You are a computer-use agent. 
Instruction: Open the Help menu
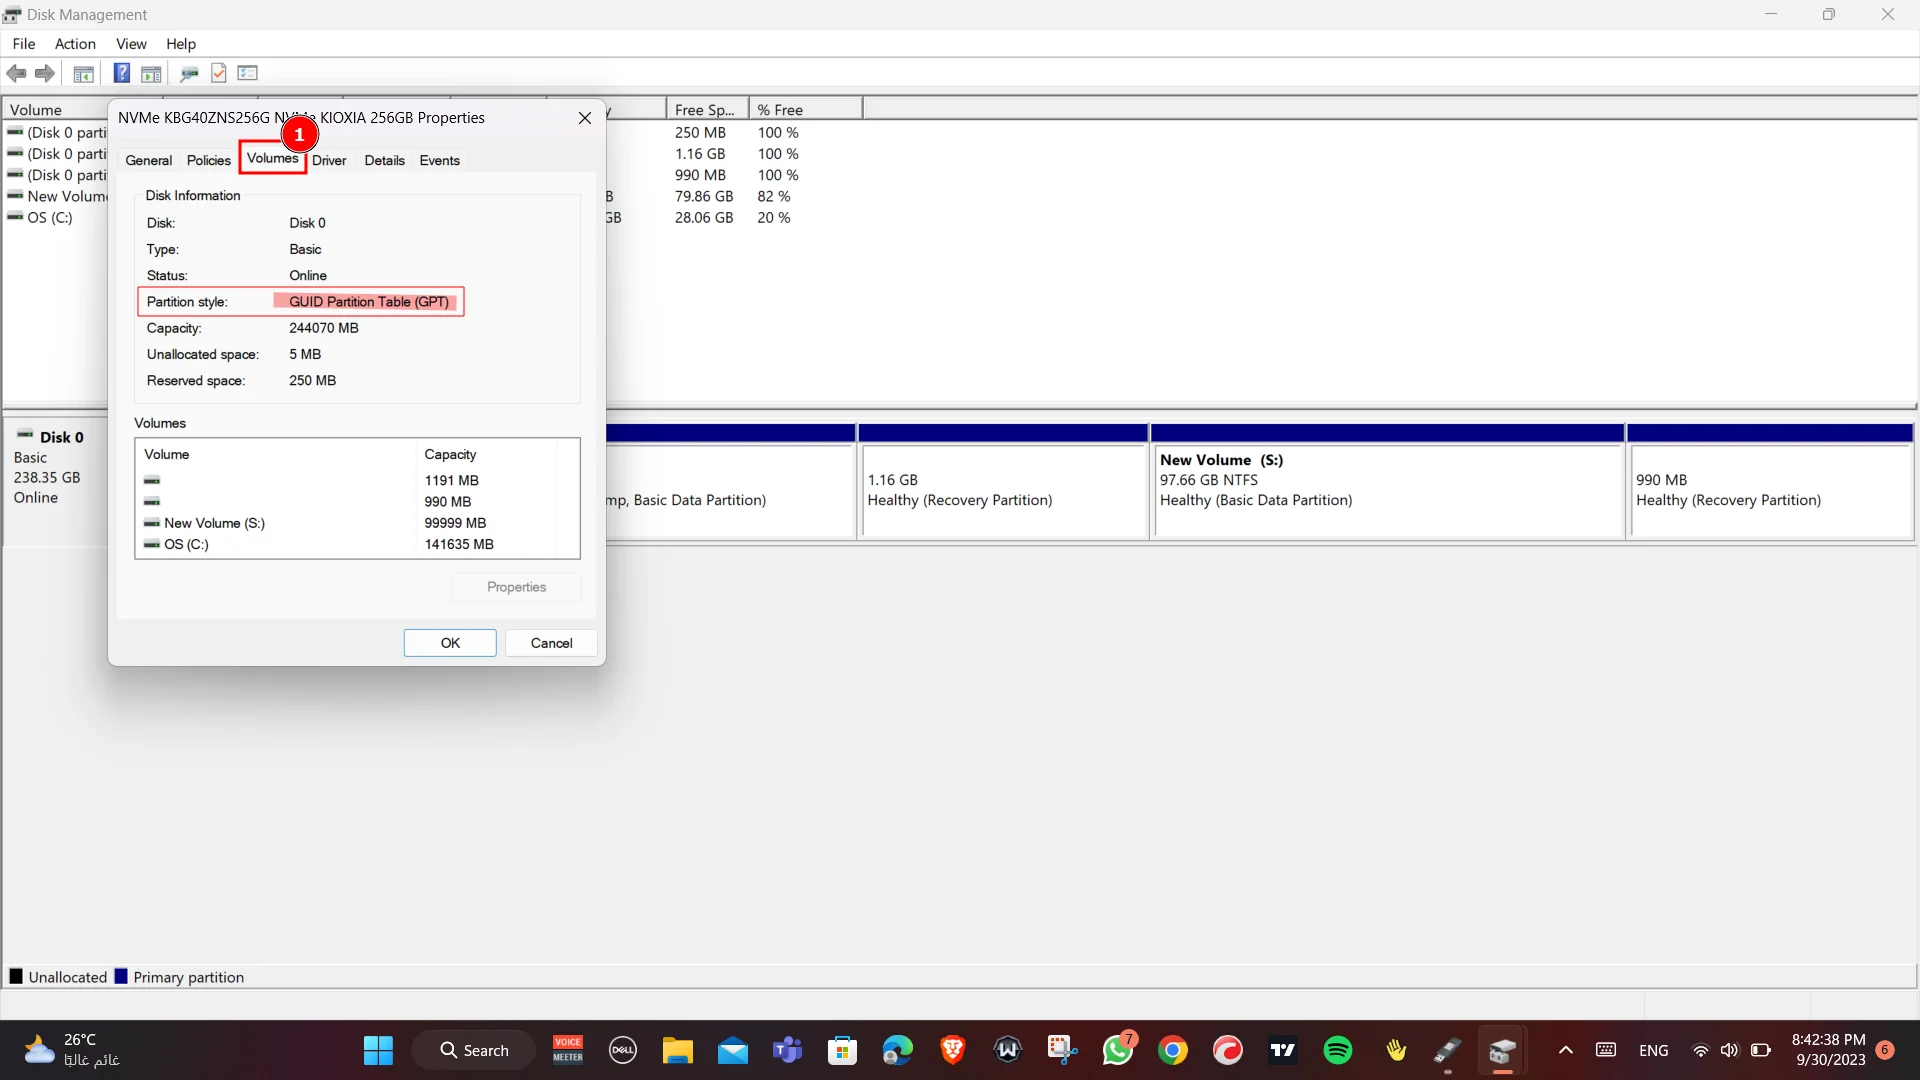coord(181,44)
